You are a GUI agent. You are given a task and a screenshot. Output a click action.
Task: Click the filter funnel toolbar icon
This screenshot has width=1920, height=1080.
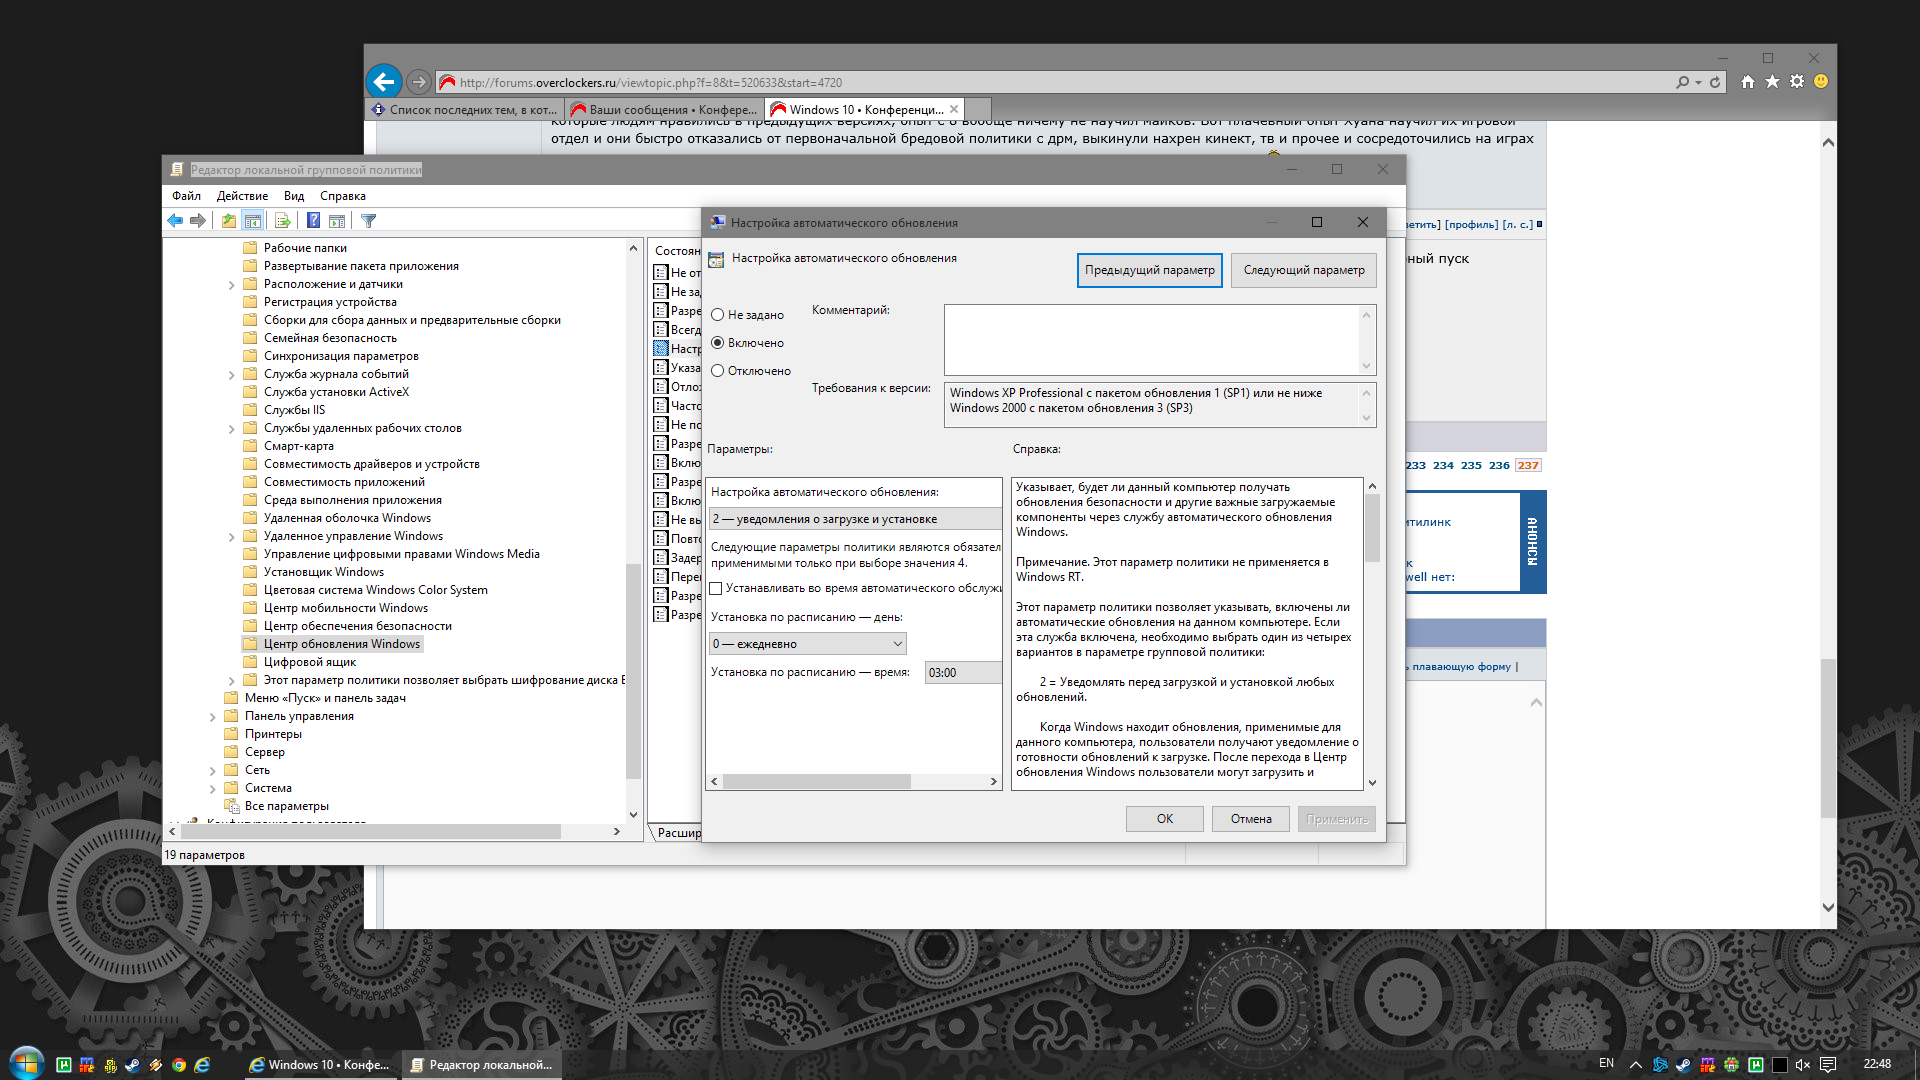pos(368,221)
